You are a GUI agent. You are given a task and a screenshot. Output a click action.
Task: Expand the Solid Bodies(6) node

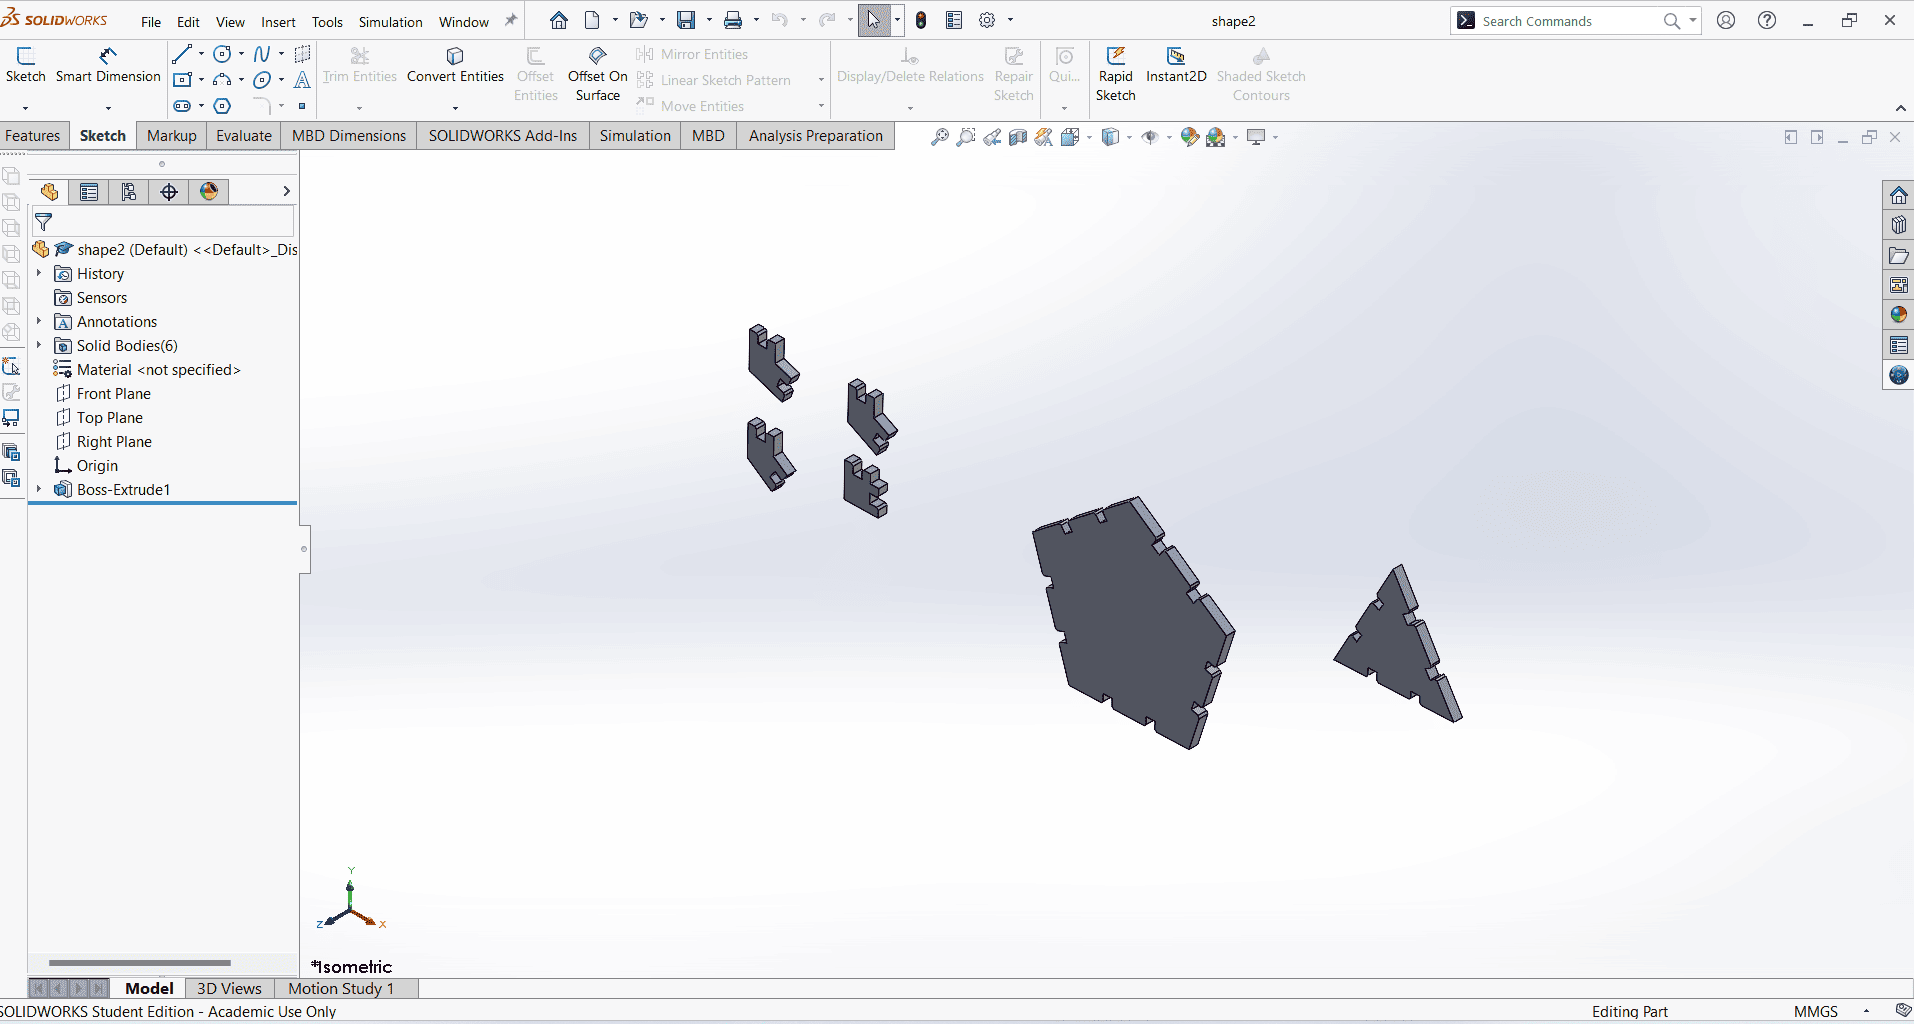pos(39,345)
